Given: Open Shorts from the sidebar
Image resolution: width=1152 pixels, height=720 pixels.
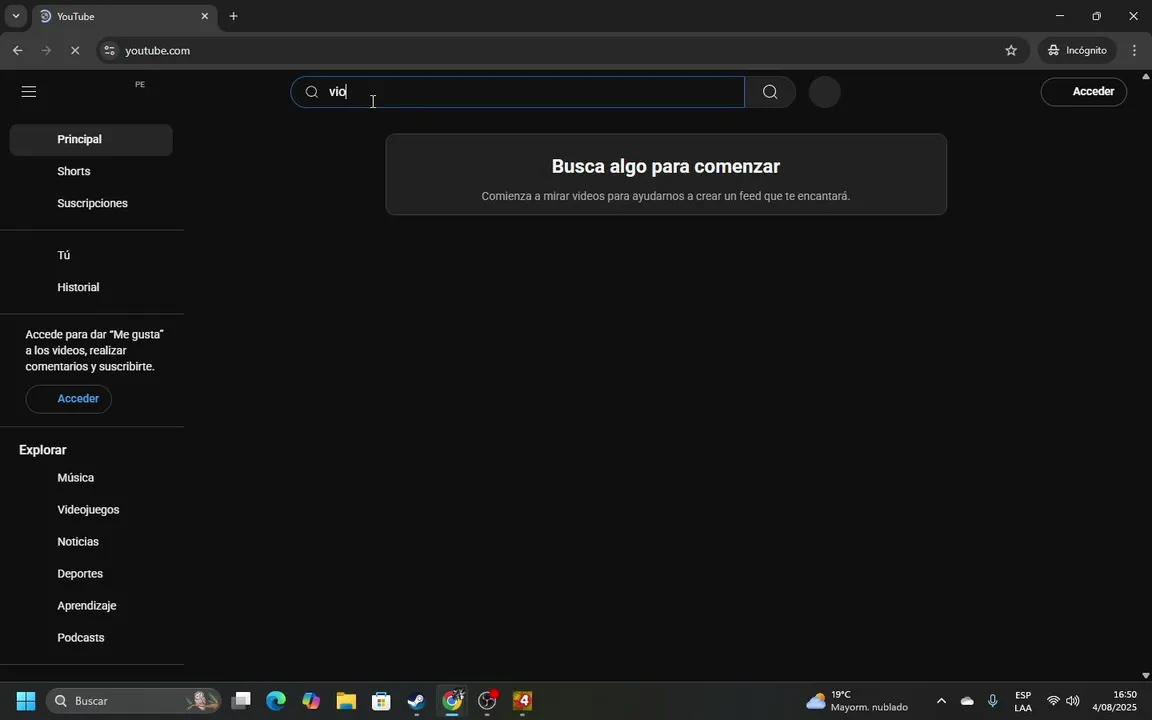Looking at the screenshot, I should pyautogui.click(x=91, y=171).
